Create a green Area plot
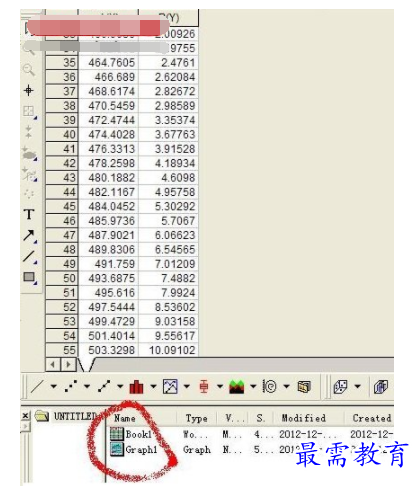Screen dimensions: 417x486 (x=237, y=387)
